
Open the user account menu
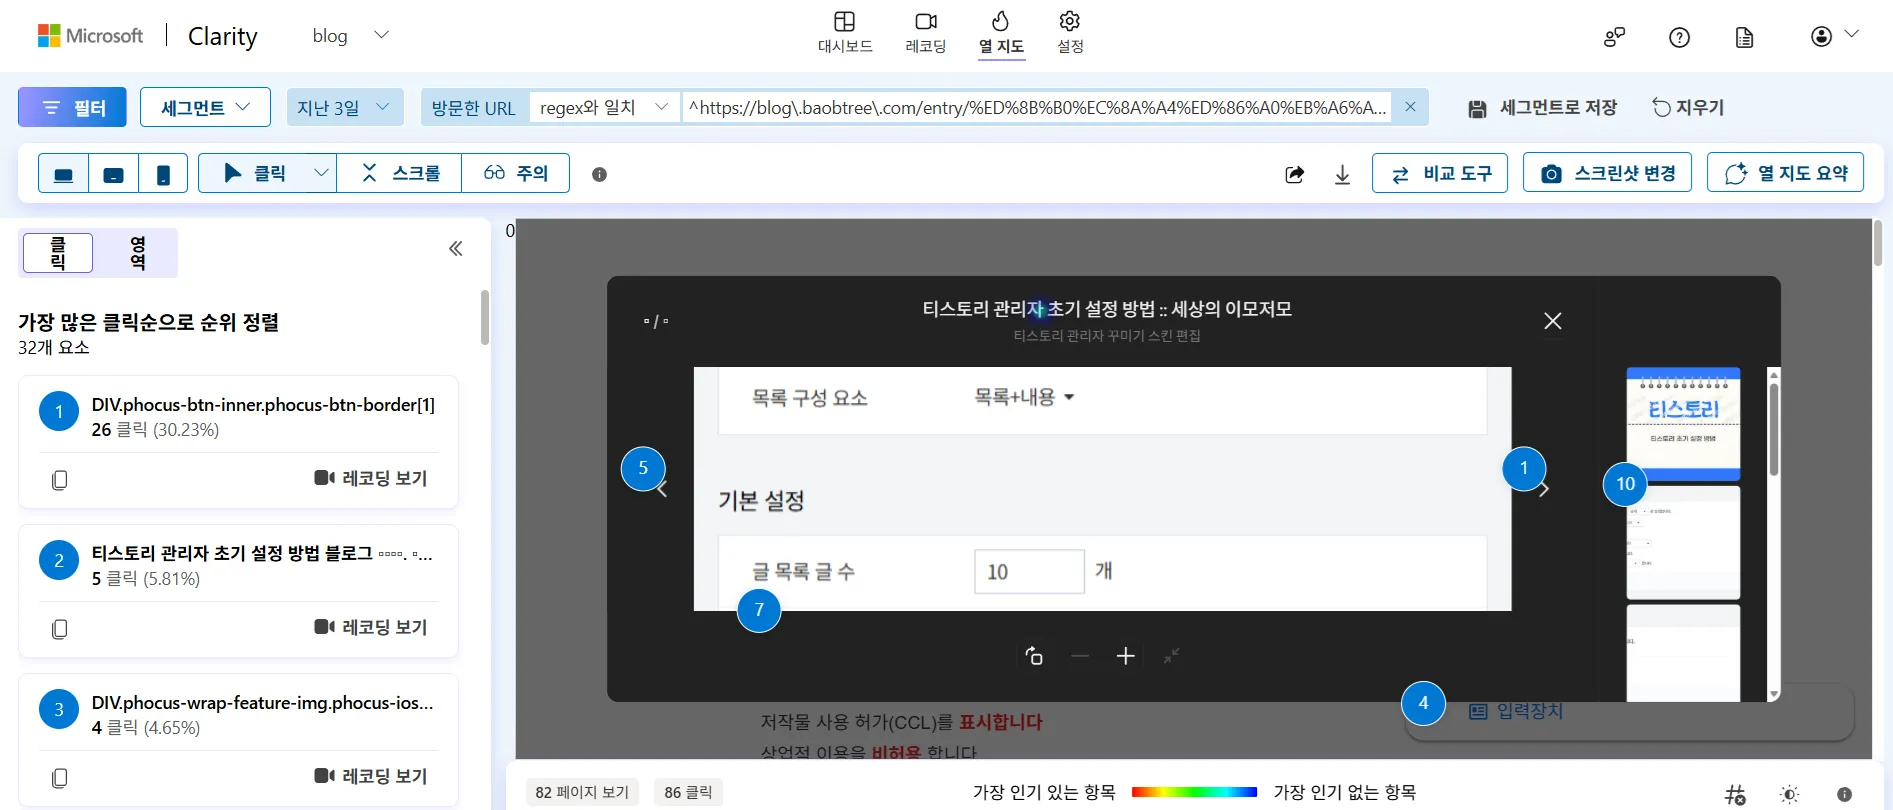1834,36
